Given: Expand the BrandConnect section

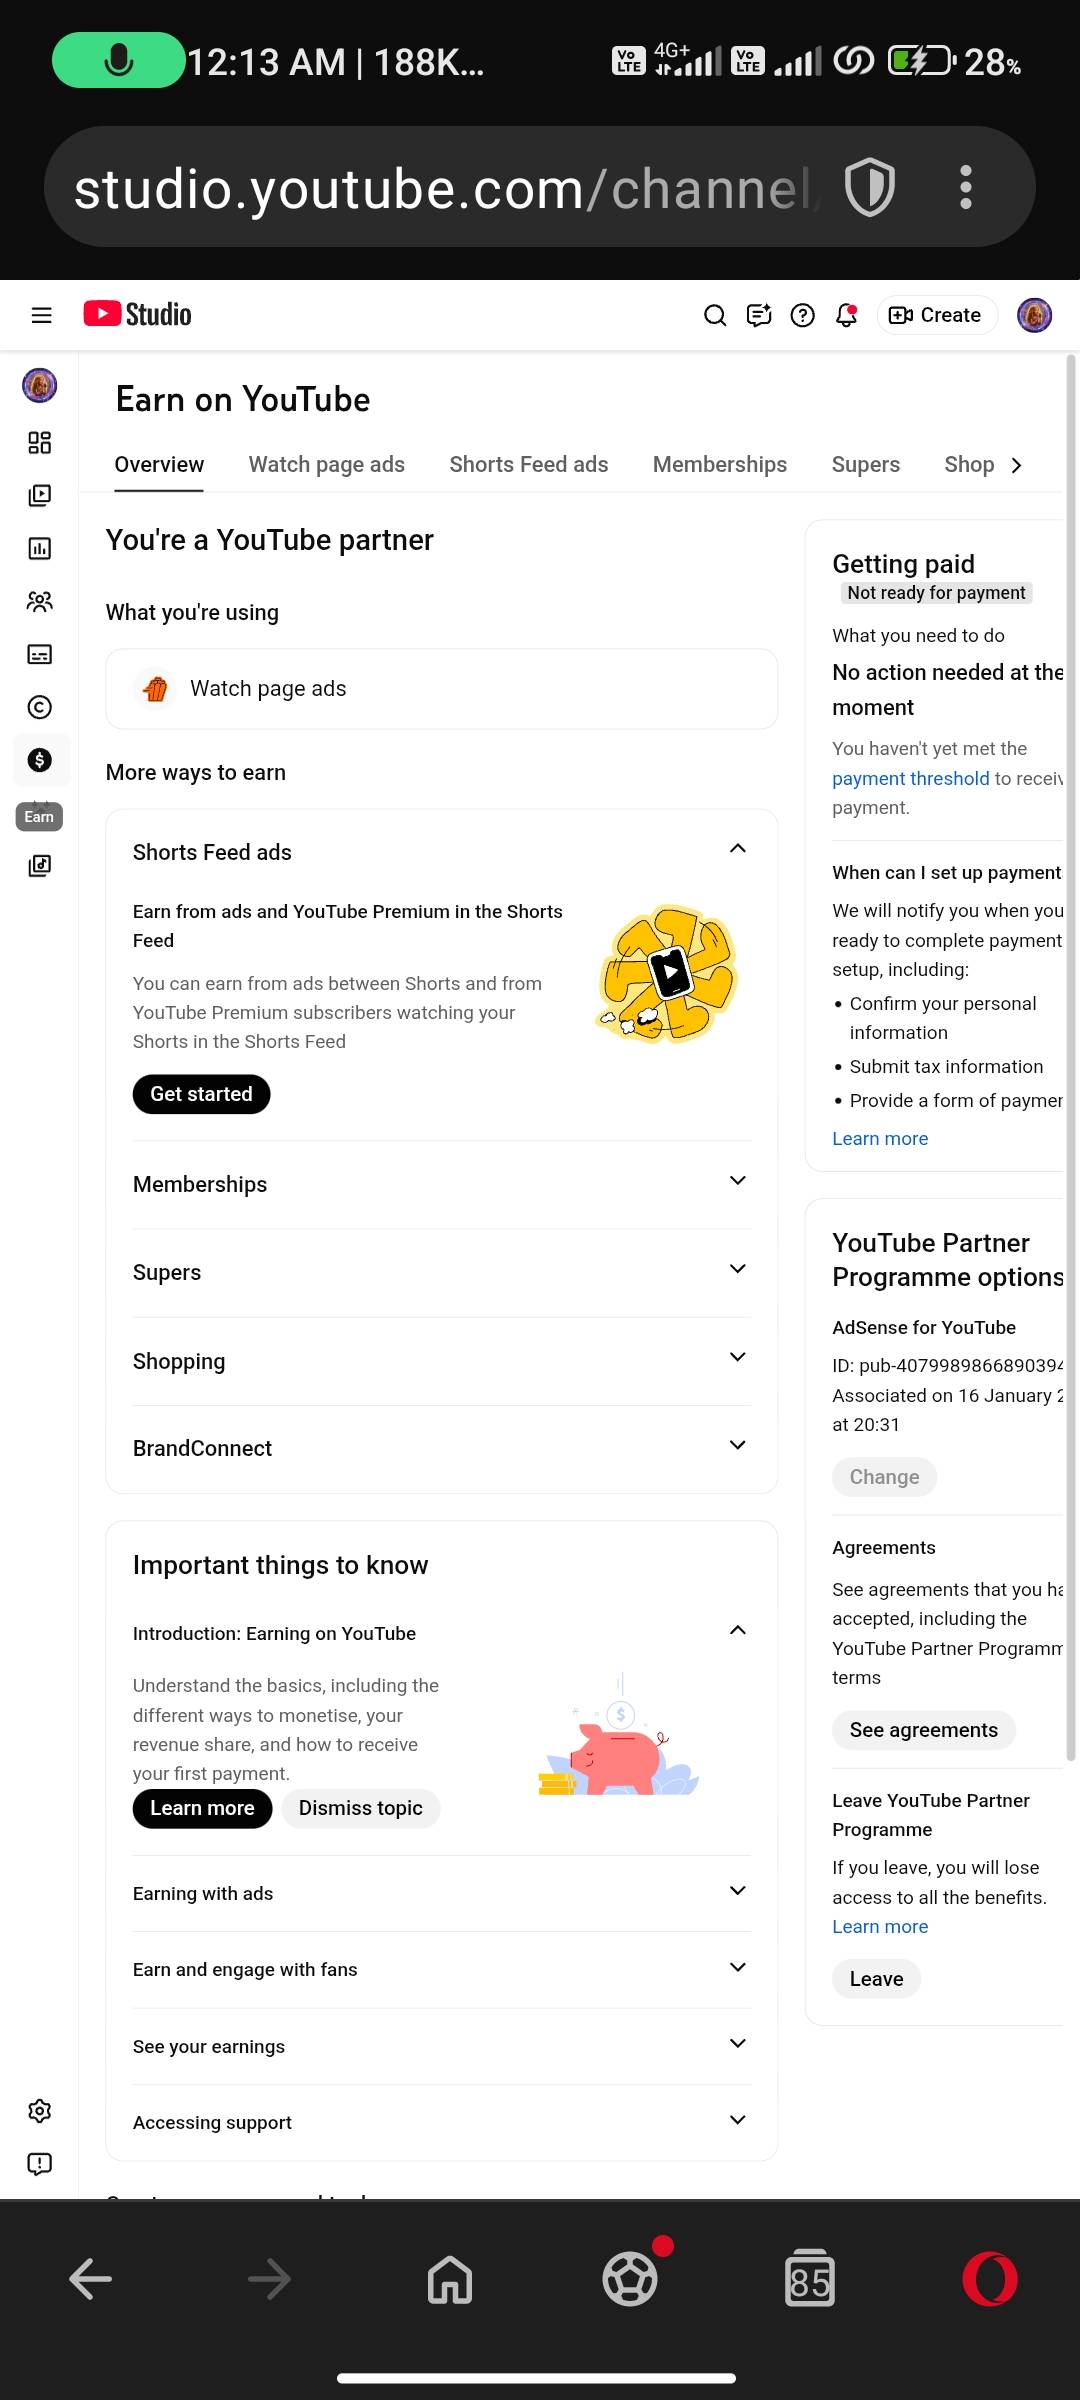Looking at the screenshot, I should [738, 1445].
